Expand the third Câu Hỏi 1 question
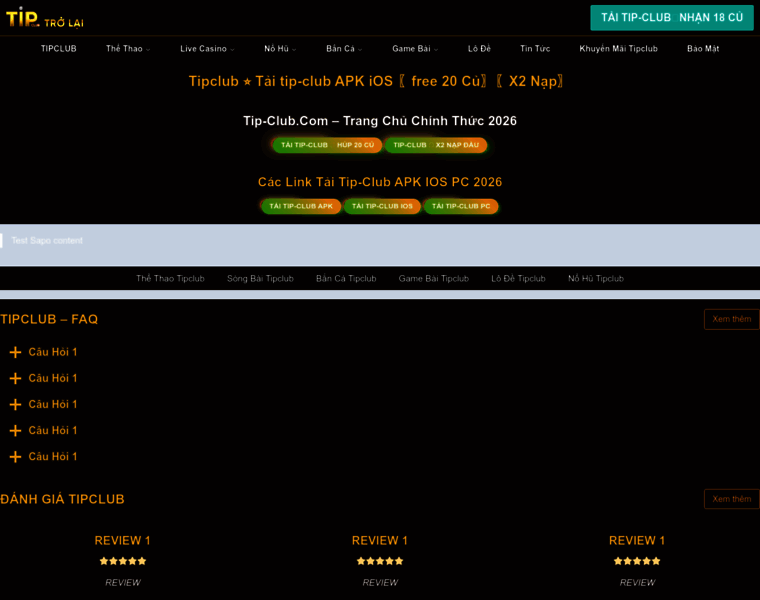 pos(52,404)
